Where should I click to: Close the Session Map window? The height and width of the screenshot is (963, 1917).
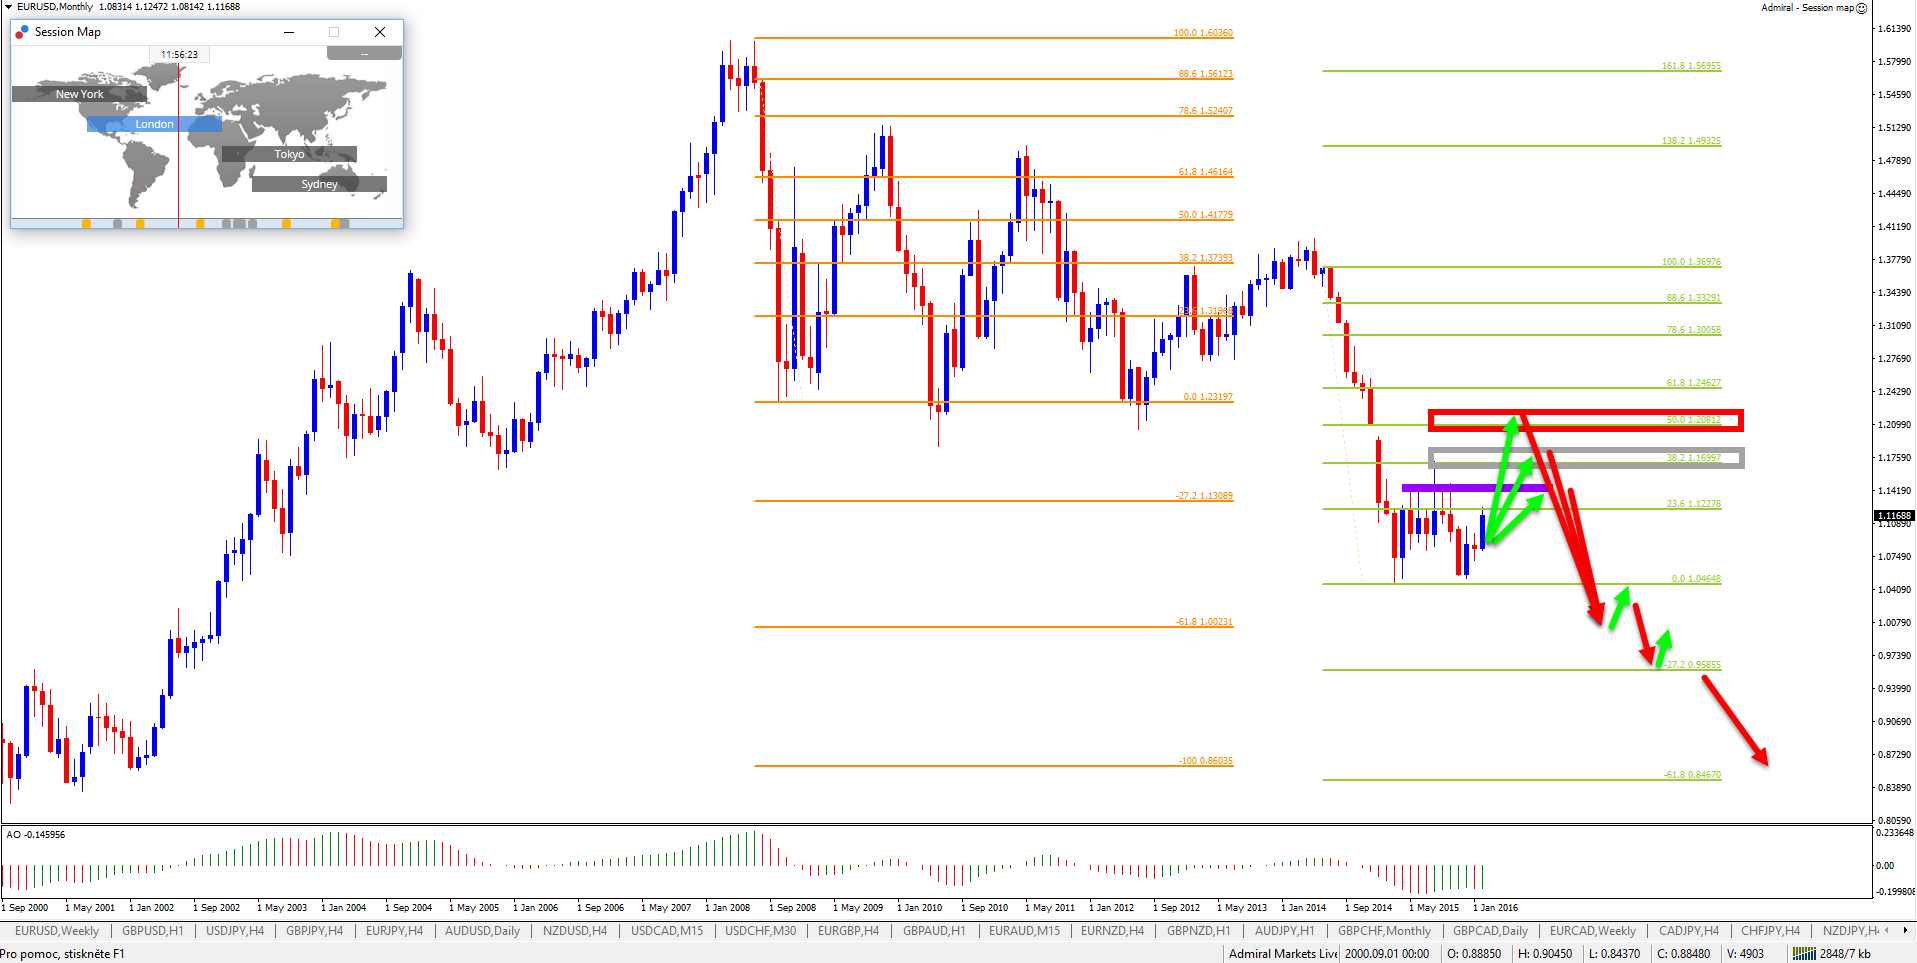coord(380,32)
